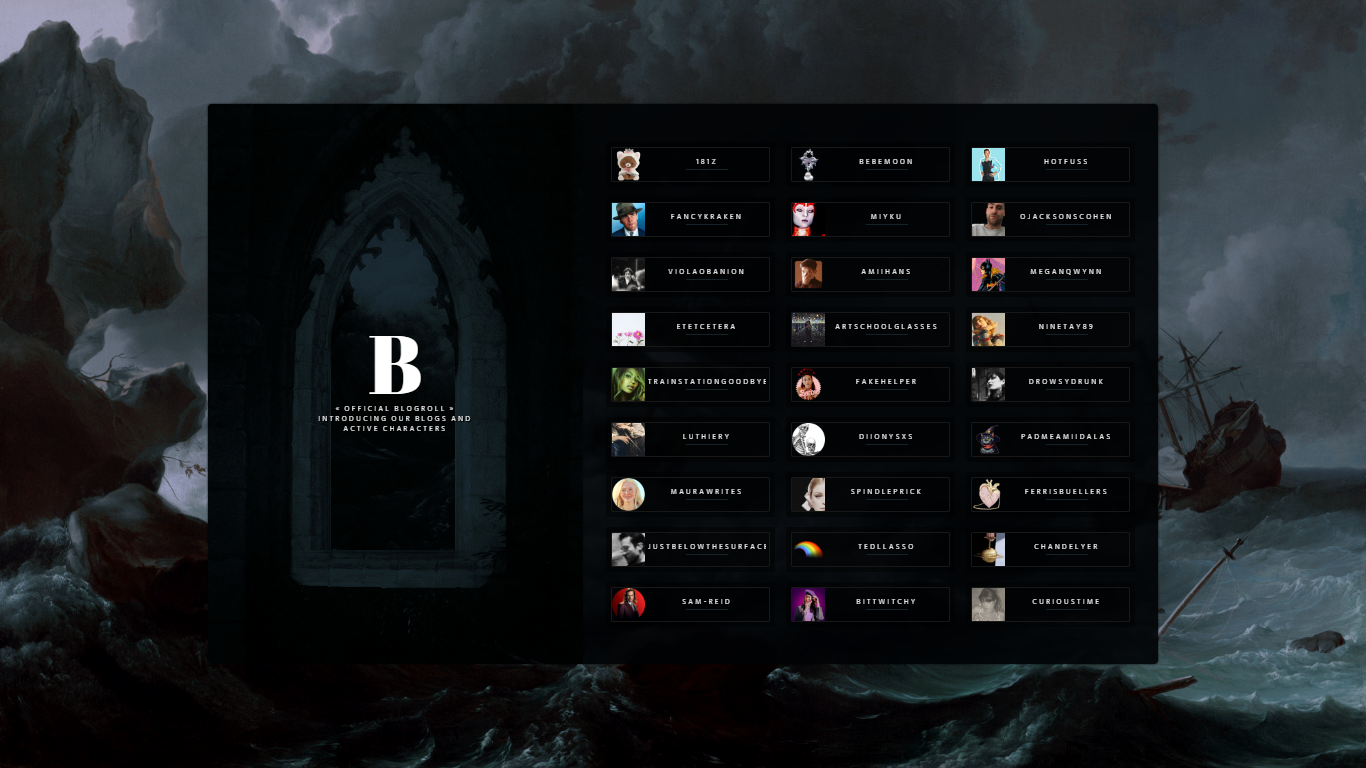1366x768 pixels.
Task: Click the MEGANQWYNN pink avatar
Action: pos(988,274)
